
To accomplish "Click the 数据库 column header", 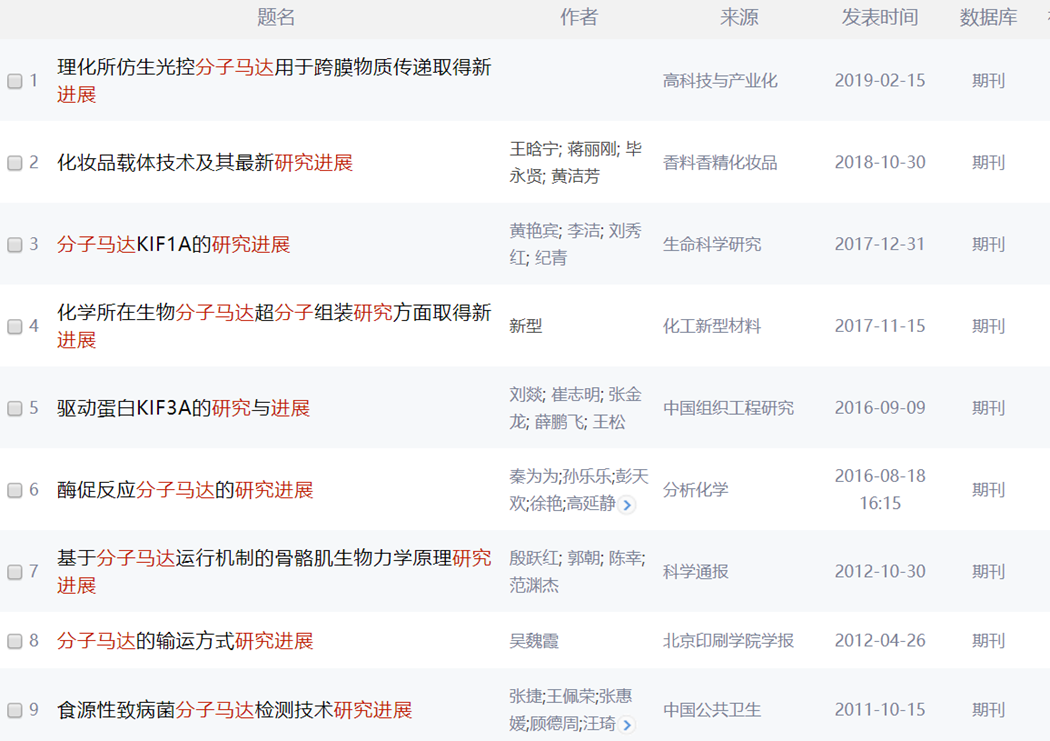I will click(988, 17).
